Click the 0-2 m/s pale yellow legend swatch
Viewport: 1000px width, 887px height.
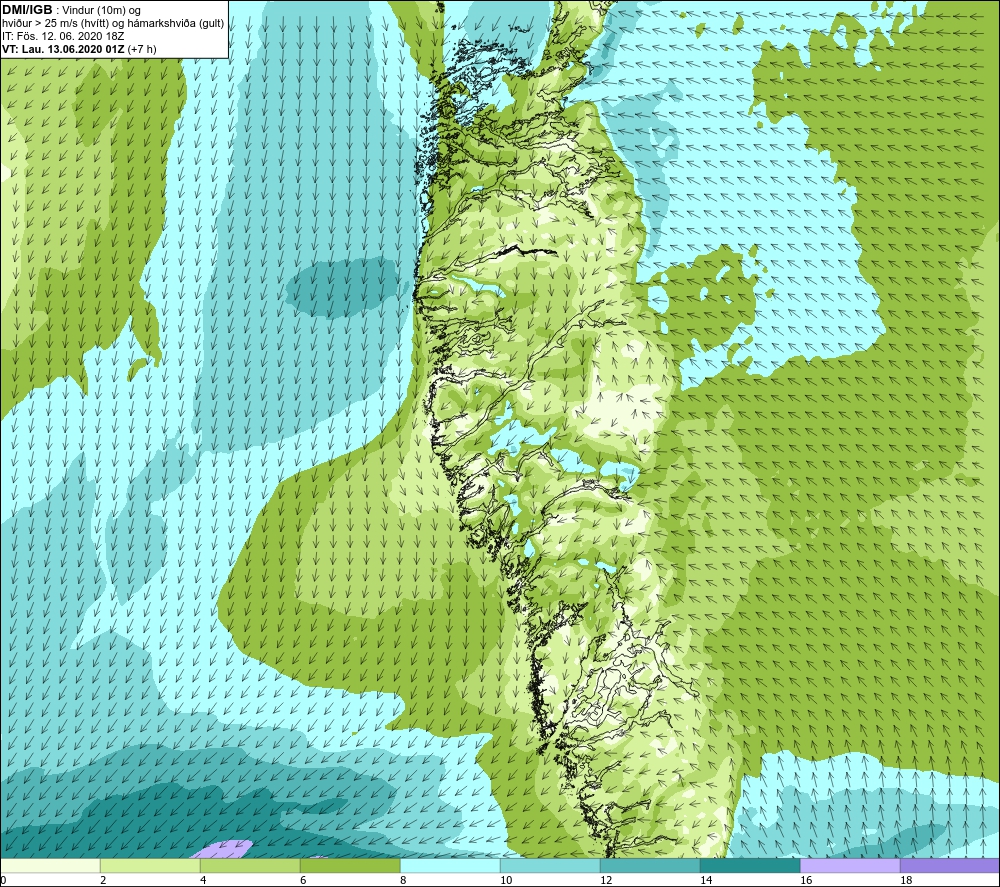point(50,866)
